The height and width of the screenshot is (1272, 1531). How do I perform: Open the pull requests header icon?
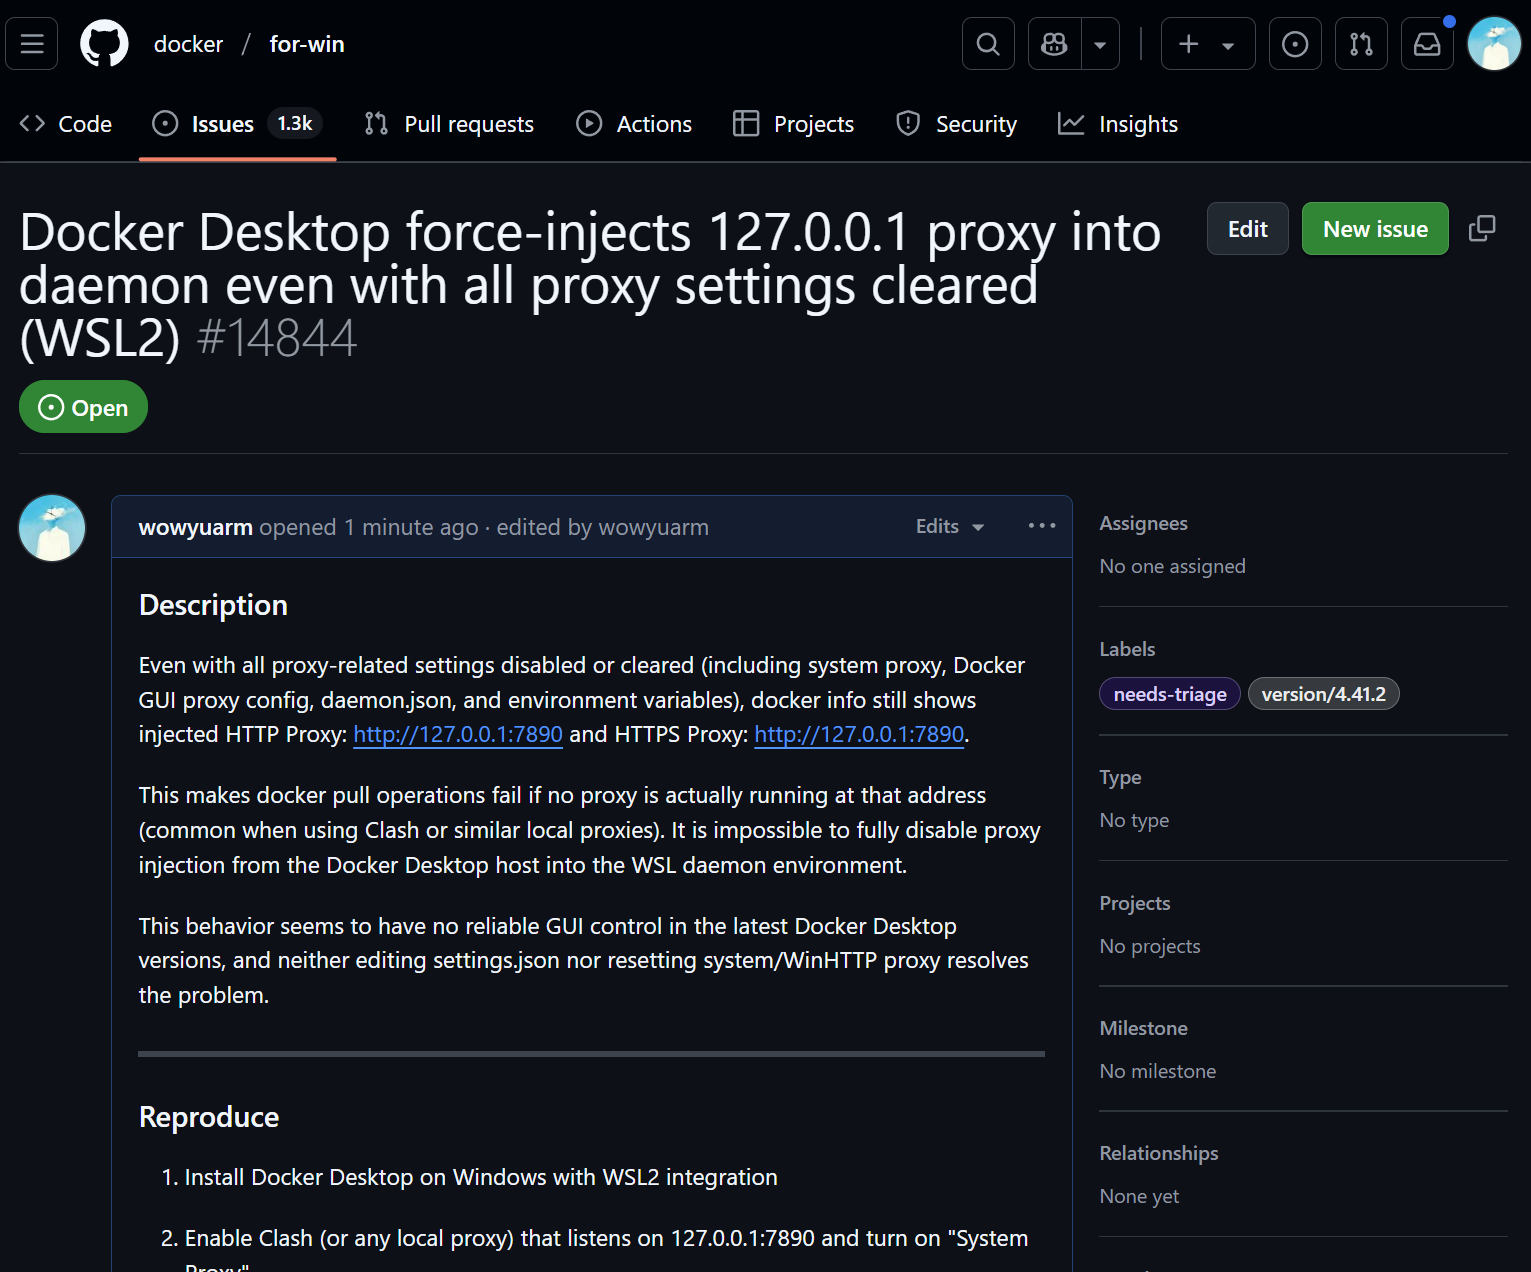(1361, 44)
